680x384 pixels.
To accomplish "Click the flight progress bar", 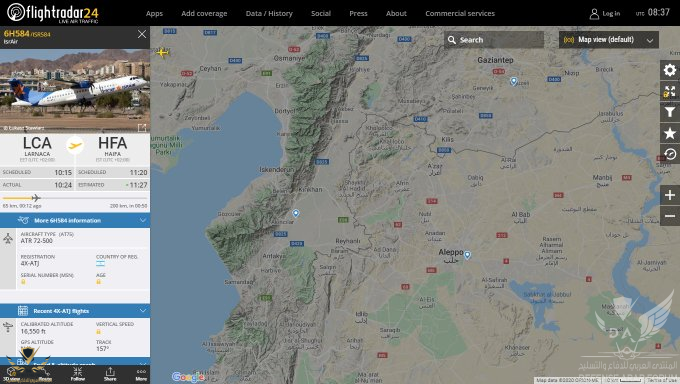I will (75, 198).
